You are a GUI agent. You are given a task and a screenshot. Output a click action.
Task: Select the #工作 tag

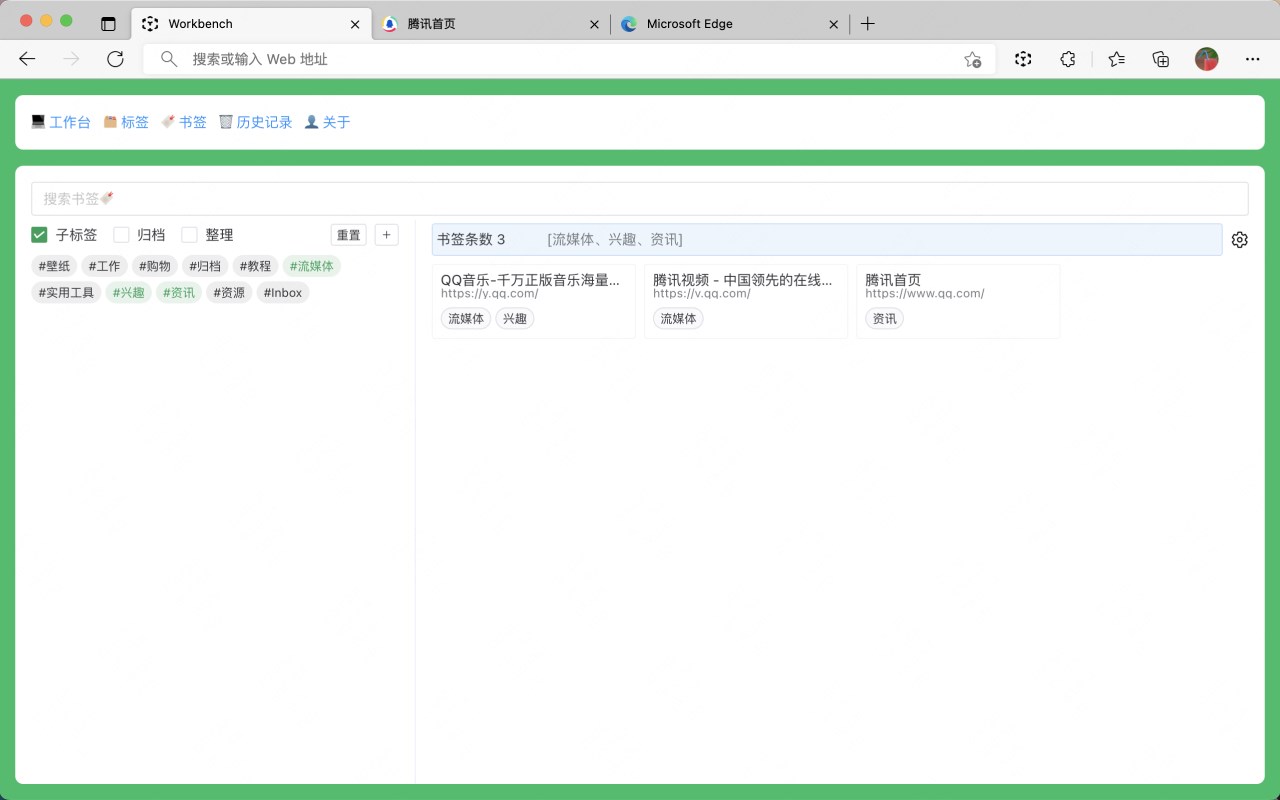pos(104,266)
